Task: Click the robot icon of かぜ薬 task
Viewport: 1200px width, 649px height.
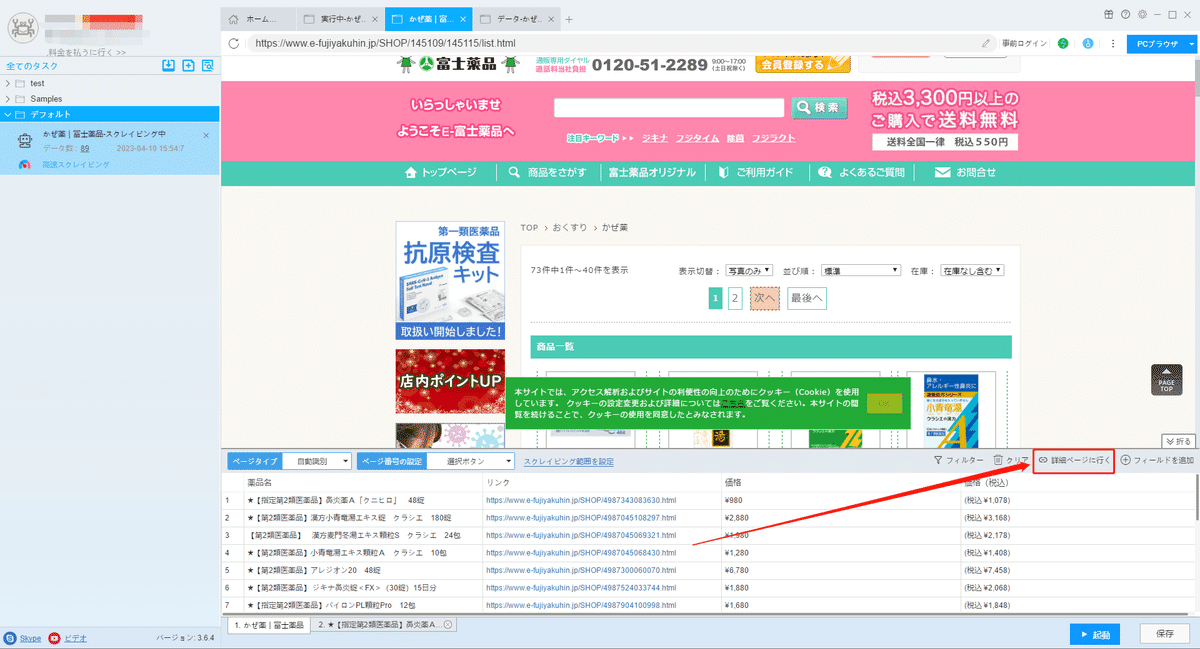Action: point(25,142)
